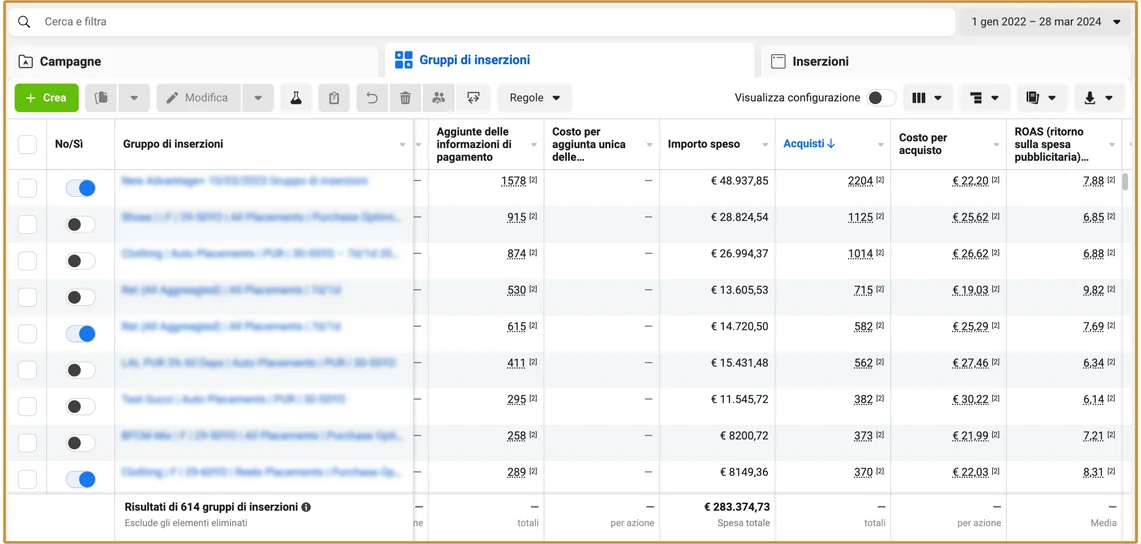Enable the ad set with 1125 purchases
Image resolution: width=1141 pixels, height=544 pixels.
[x=80, y=225]
